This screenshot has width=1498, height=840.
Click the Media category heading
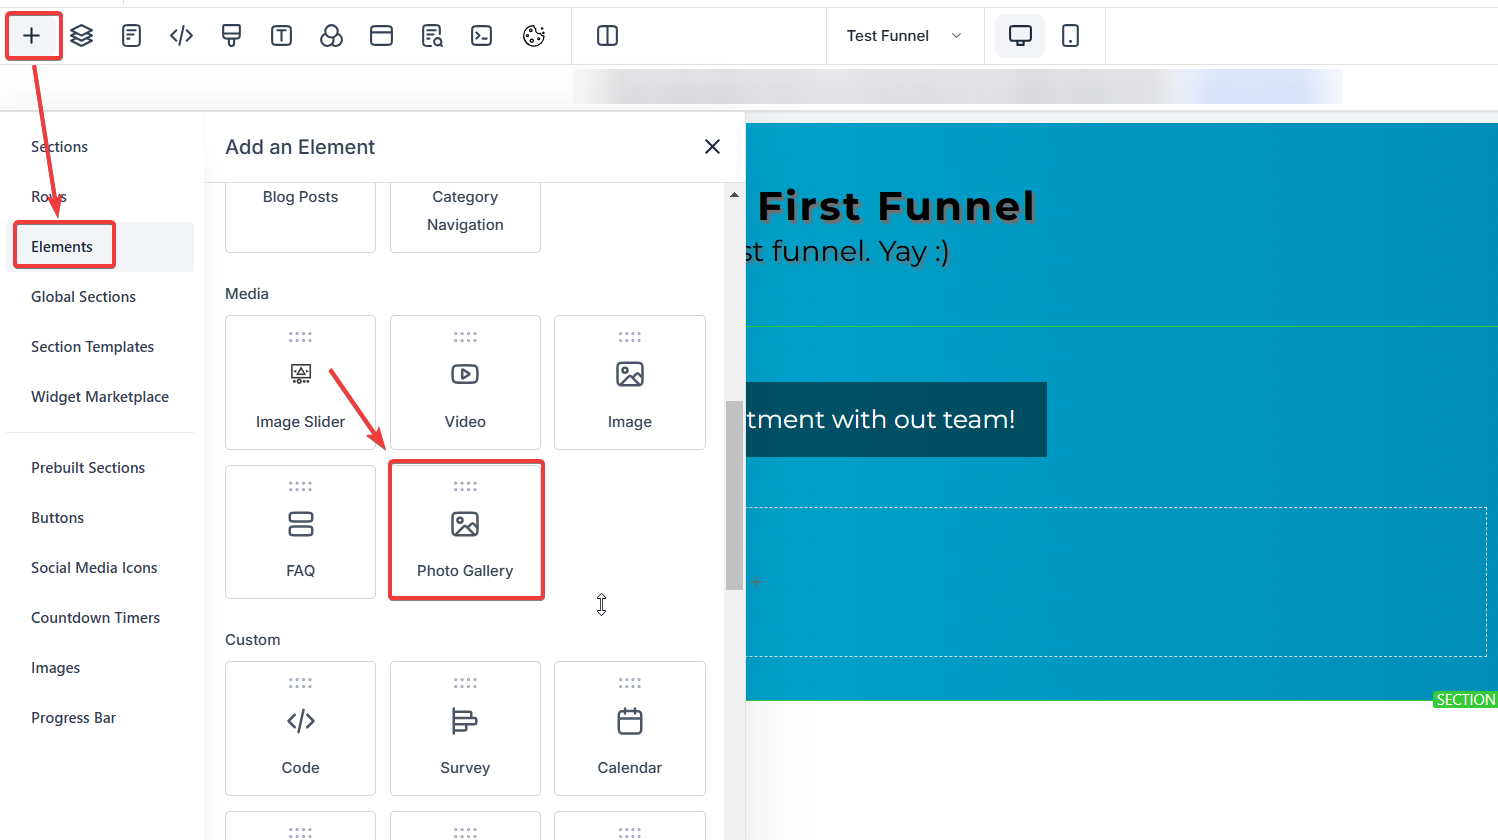[x=247, y=294]
